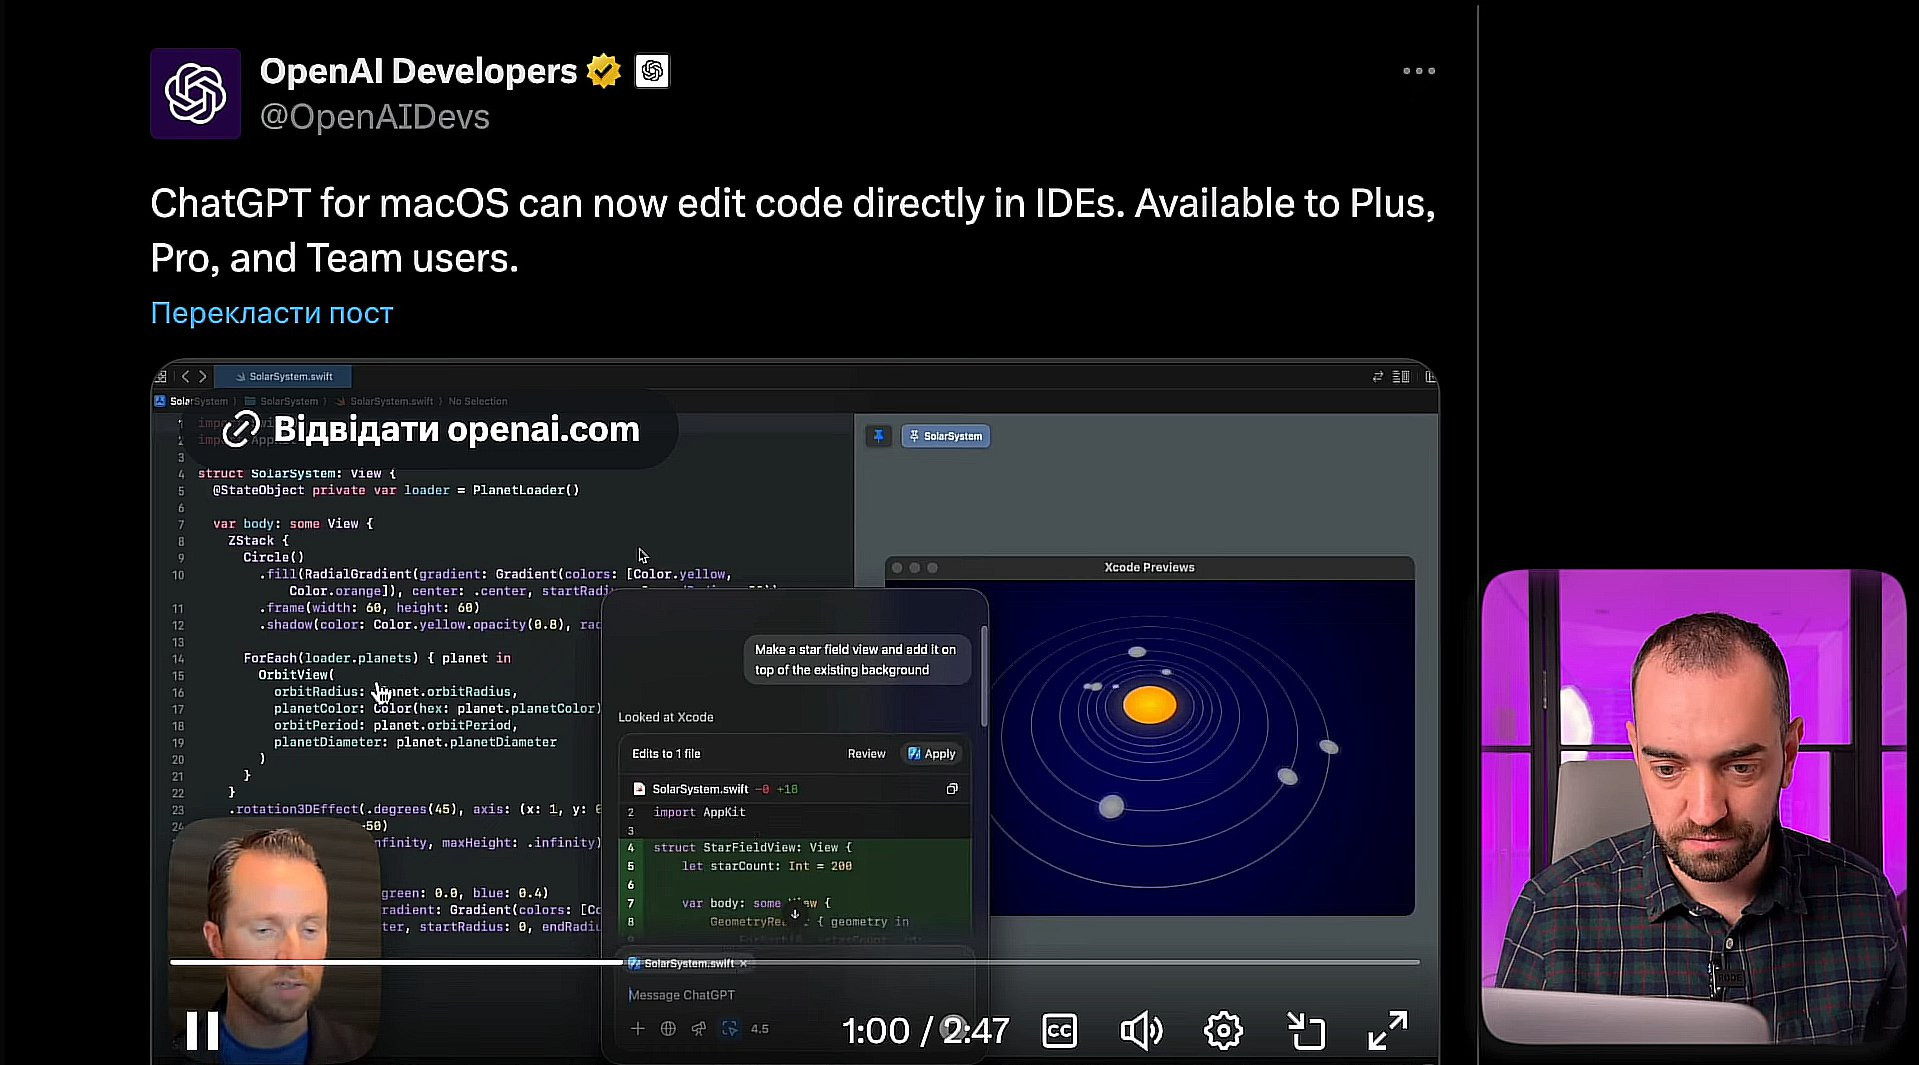Screen dimensions: 1919x1065
Task: Click the star field request message bubble
Action: coord(856,660)
